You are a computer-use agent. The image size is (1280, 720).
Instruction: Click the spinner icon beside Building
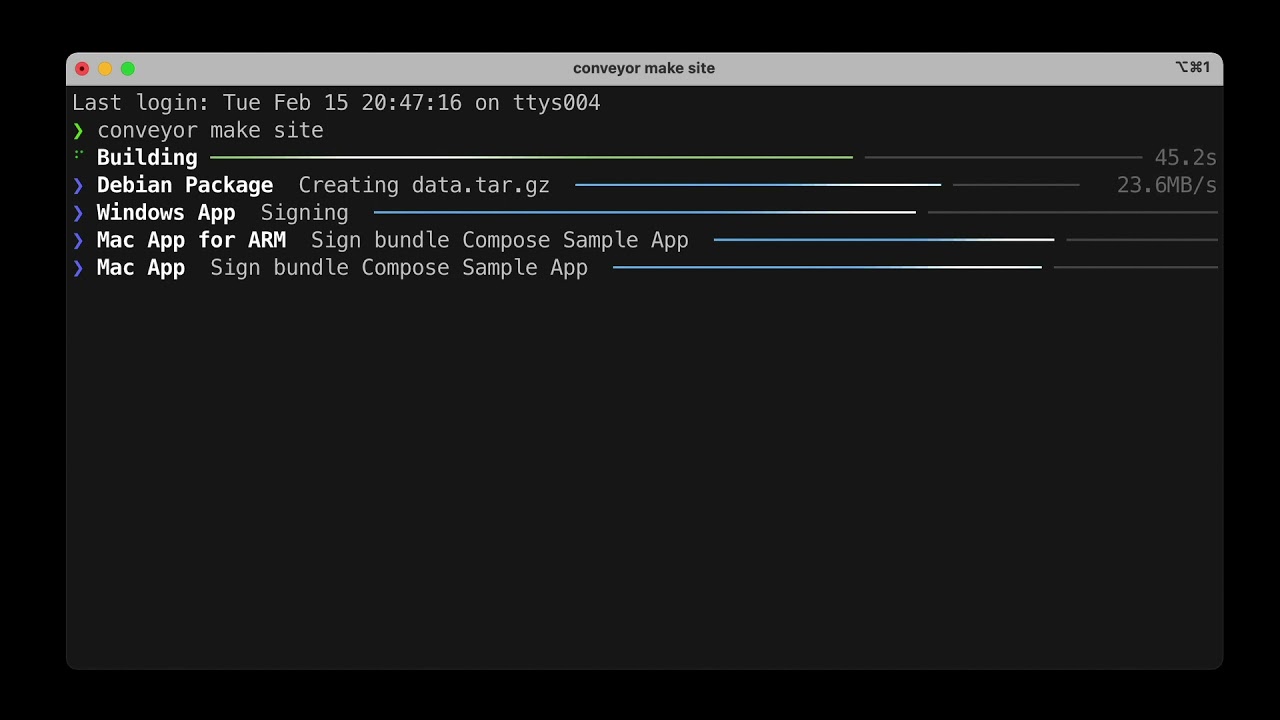pyautogui.click(x=78, y=156)
